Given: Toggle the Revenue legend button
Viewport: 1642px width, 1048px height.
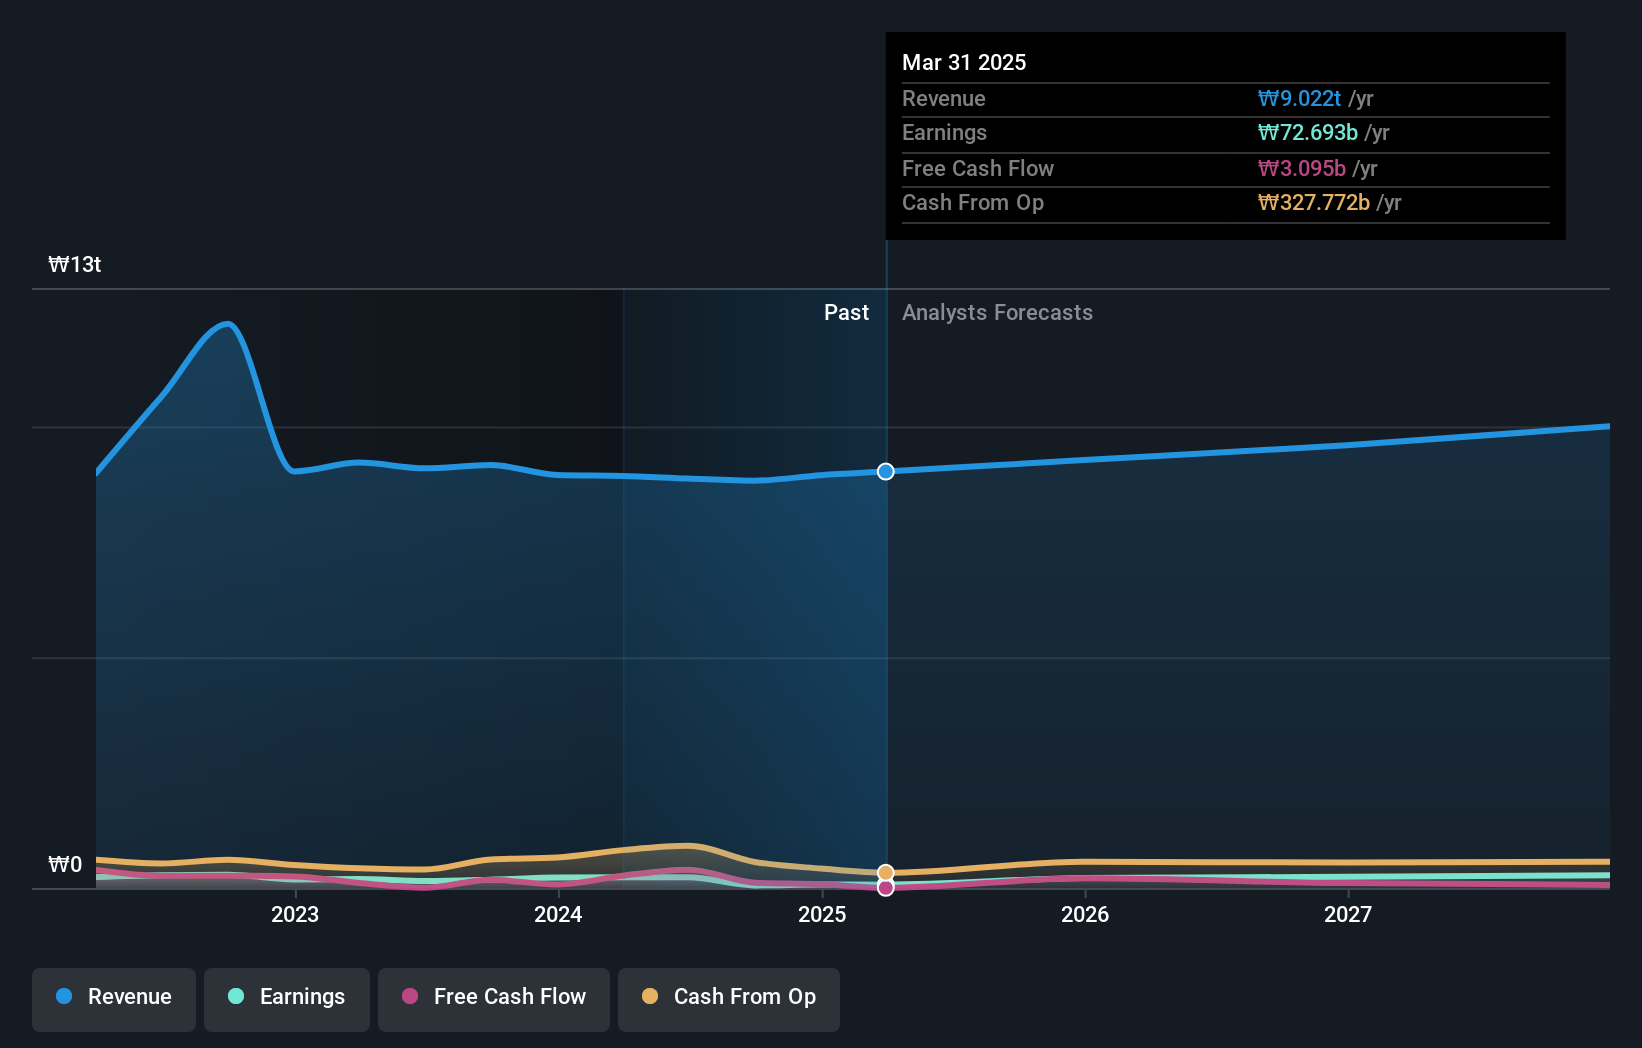Looking at the screenshot, I should tap(114, 999).
